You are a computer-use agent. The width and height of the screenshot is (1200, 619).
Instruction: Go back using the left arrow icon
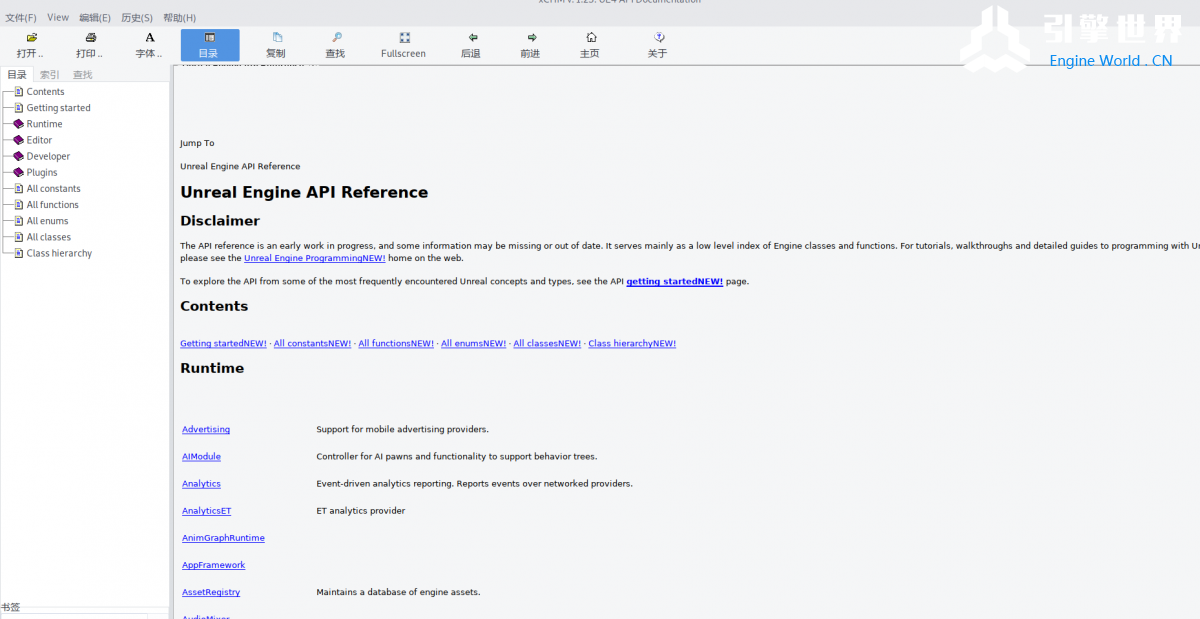tap(471, 38)
